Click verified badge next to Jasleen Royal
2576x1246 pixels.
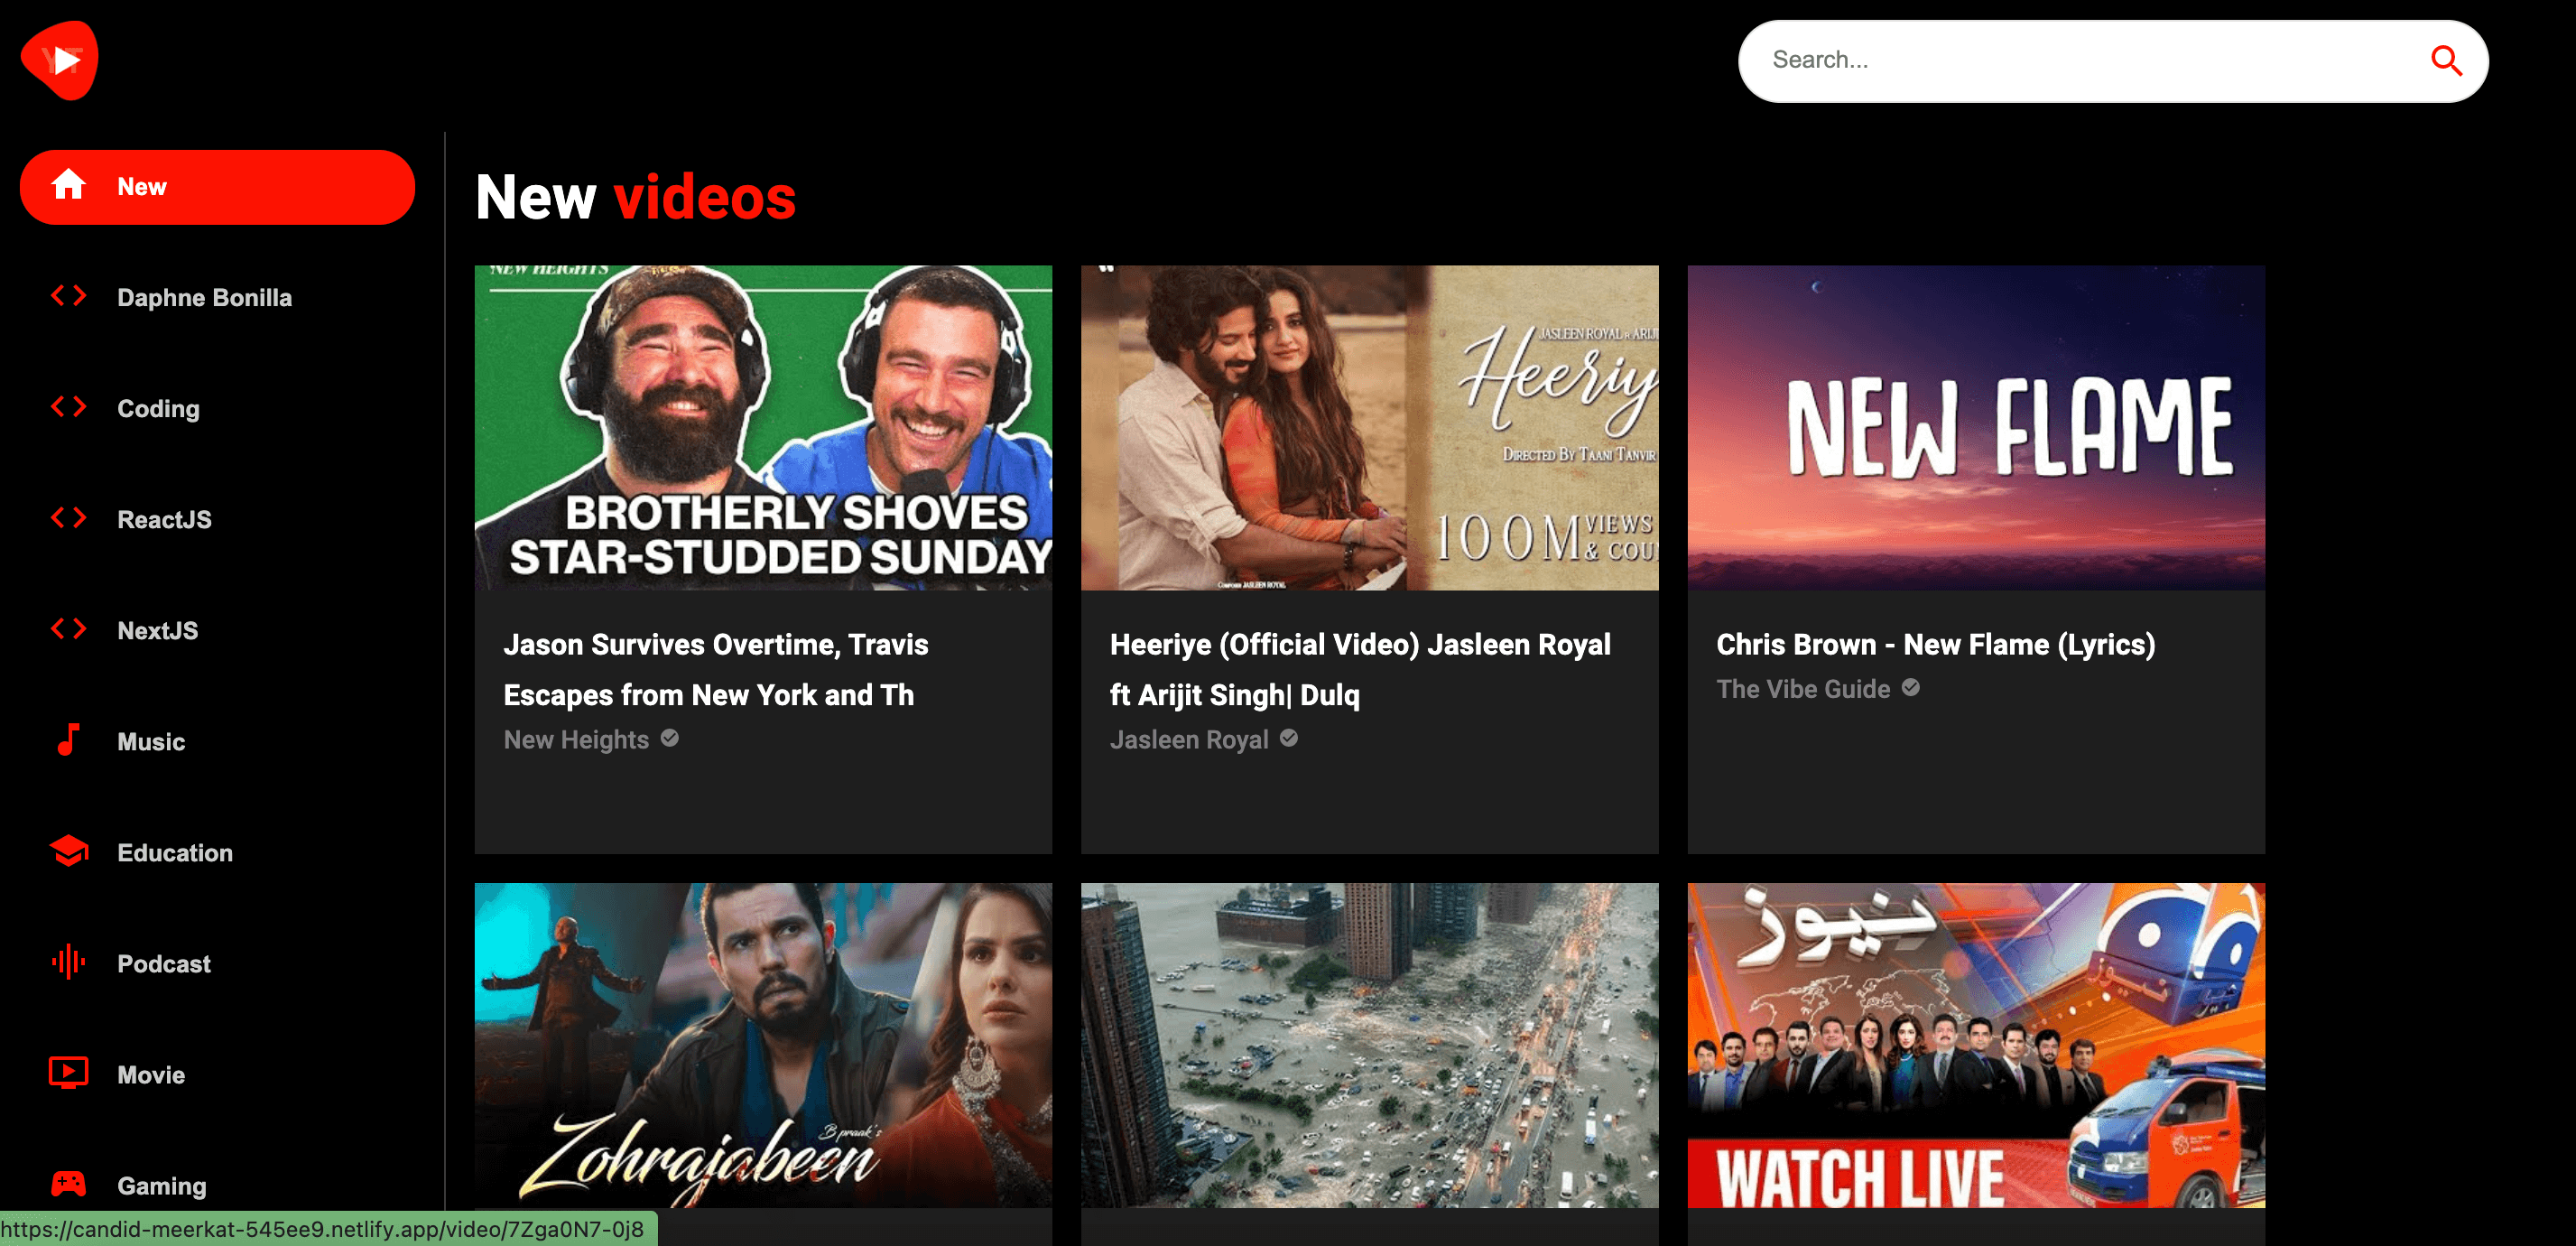(x=1289, y=738)
